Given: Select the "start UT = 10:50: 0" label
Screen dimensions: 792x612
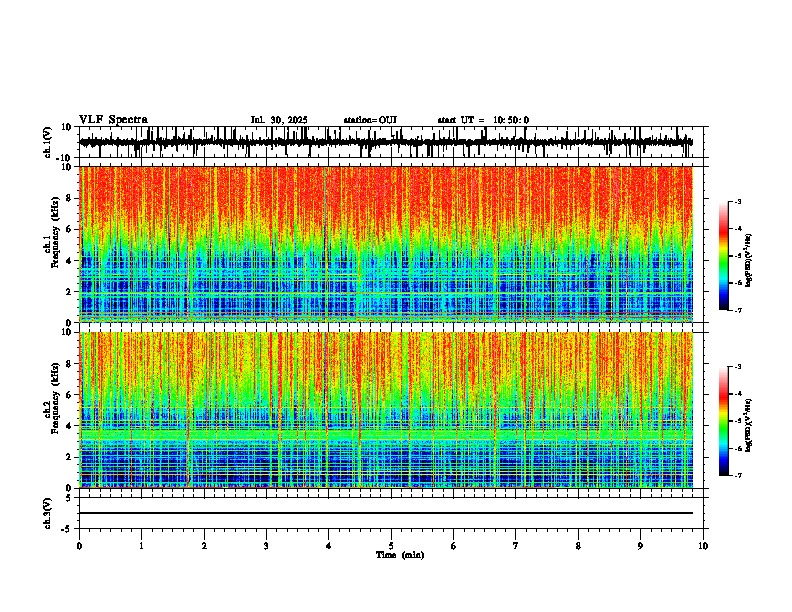Looking at the screenshot, I should (x=483, y=120).
